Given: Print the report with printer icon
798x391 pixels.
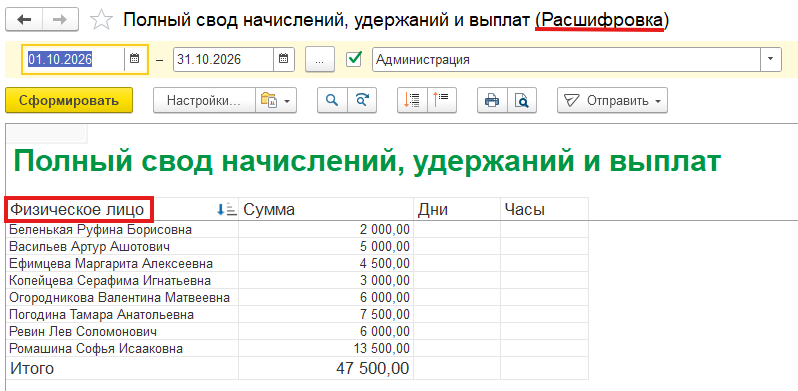Looking at the screenshot, I should [x=492, y=100].
